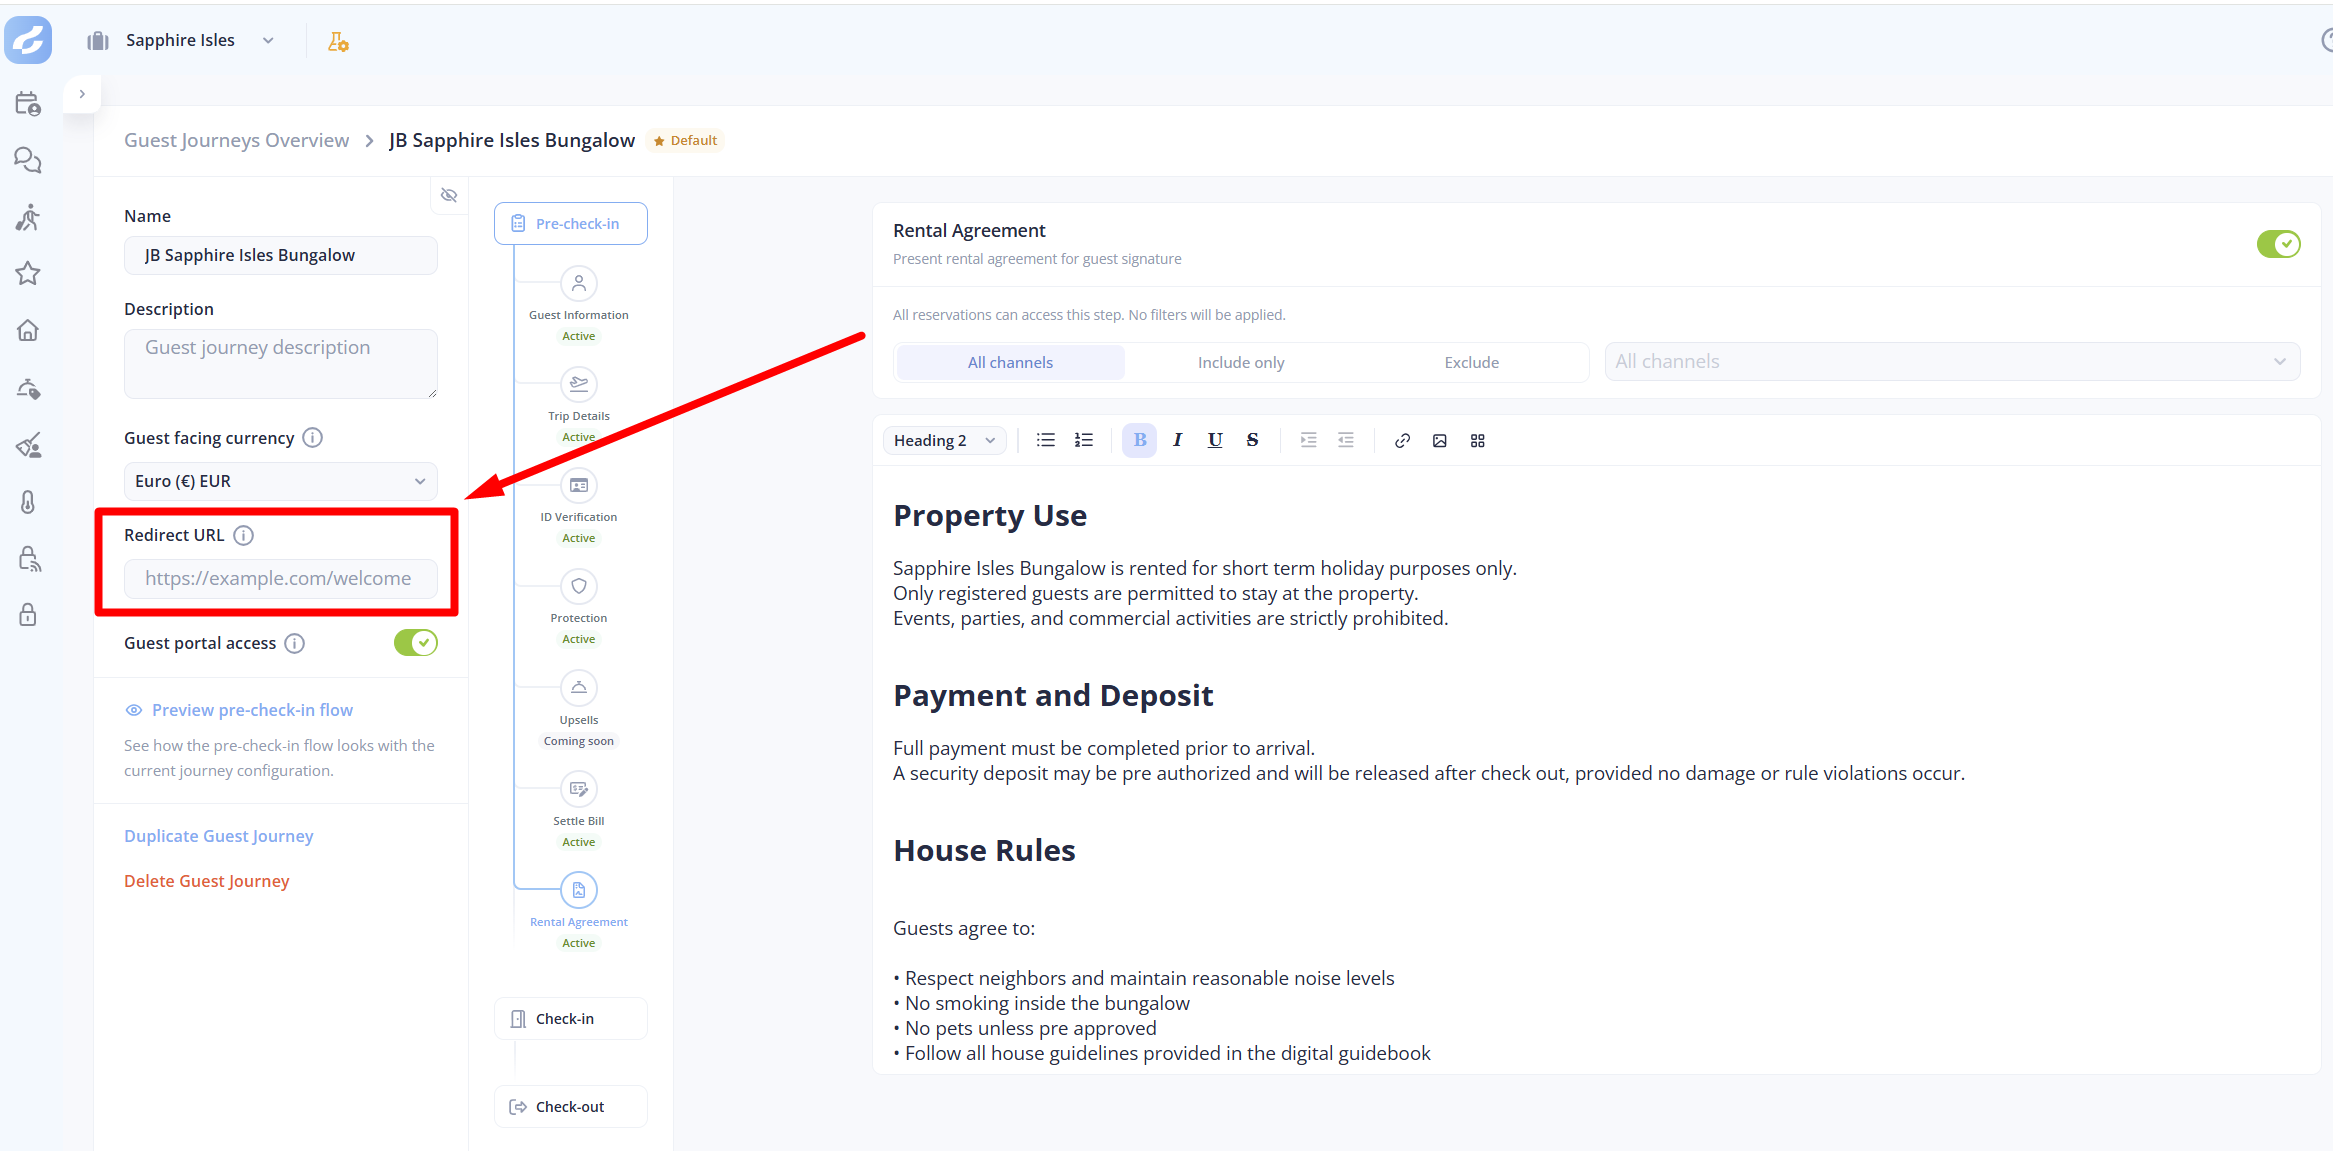Open the reservations calendar icon in the sidebar
This screenshot has width=2333, height=1151.
28,104
